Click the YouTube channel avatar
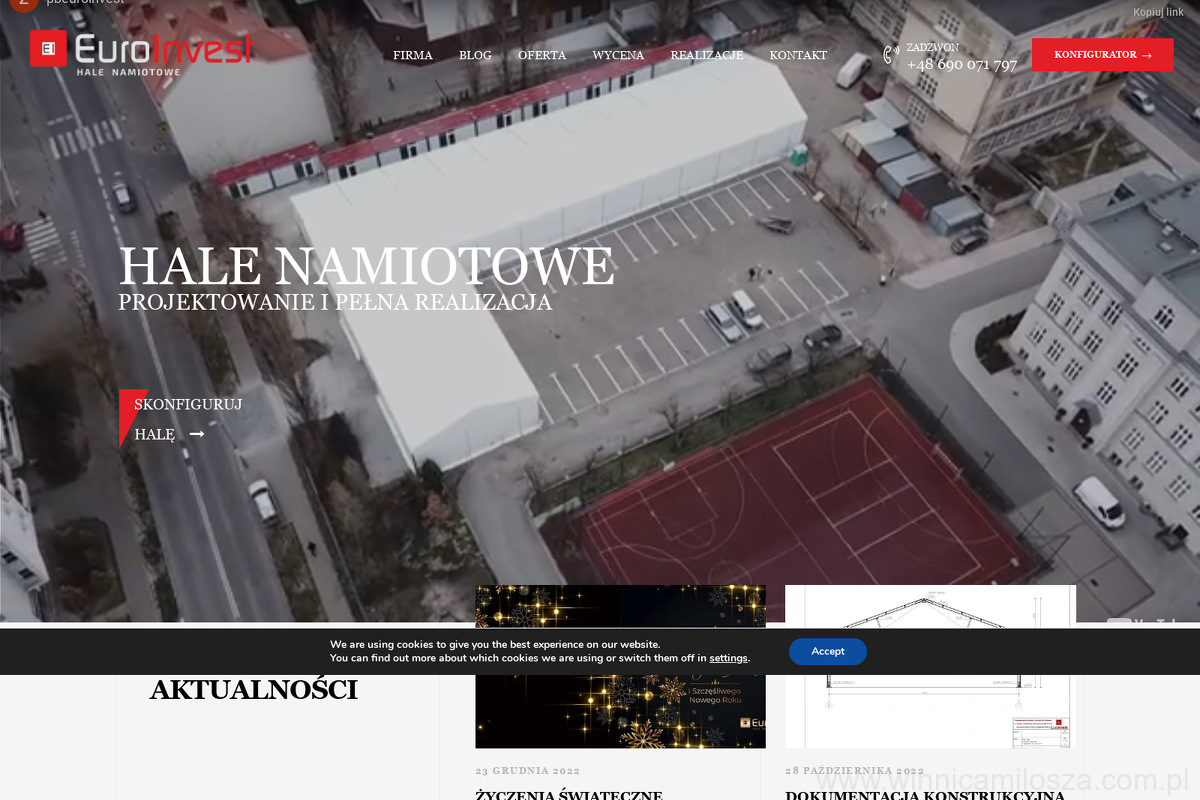1200x800 pixels. [x=22, y=3]
